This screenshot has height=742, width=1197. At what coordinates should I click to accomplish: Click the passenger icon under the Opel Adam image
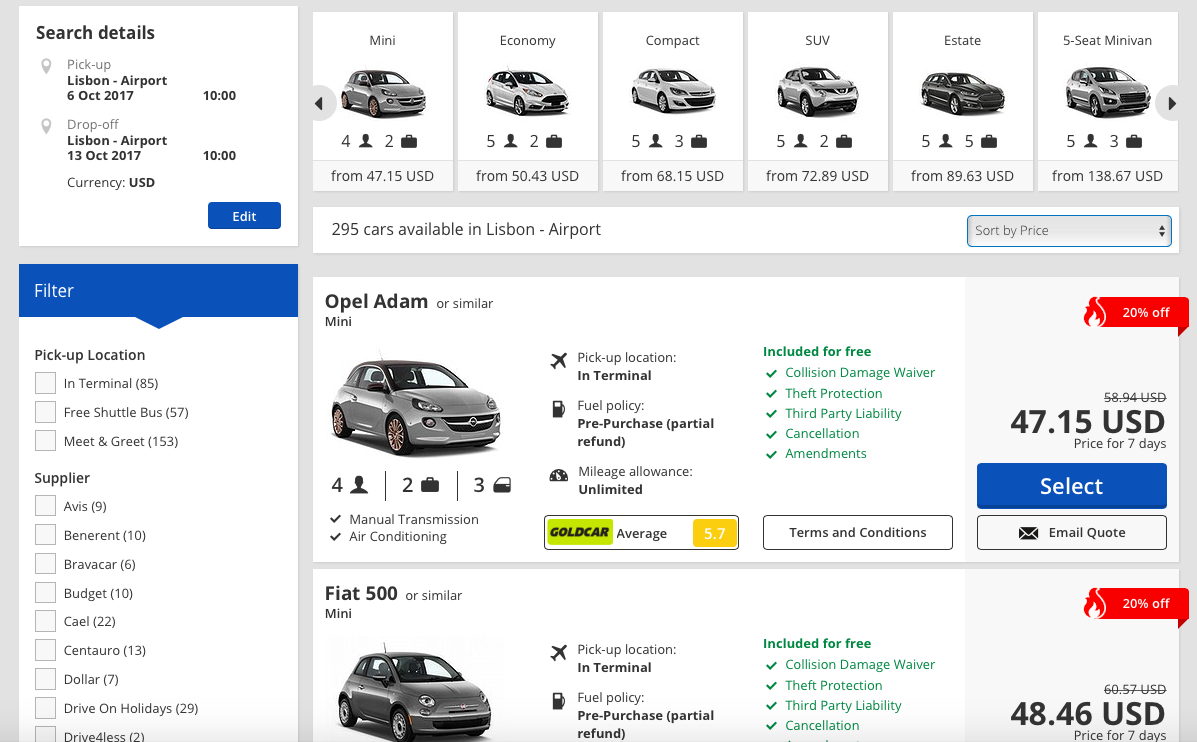(359, 485)
